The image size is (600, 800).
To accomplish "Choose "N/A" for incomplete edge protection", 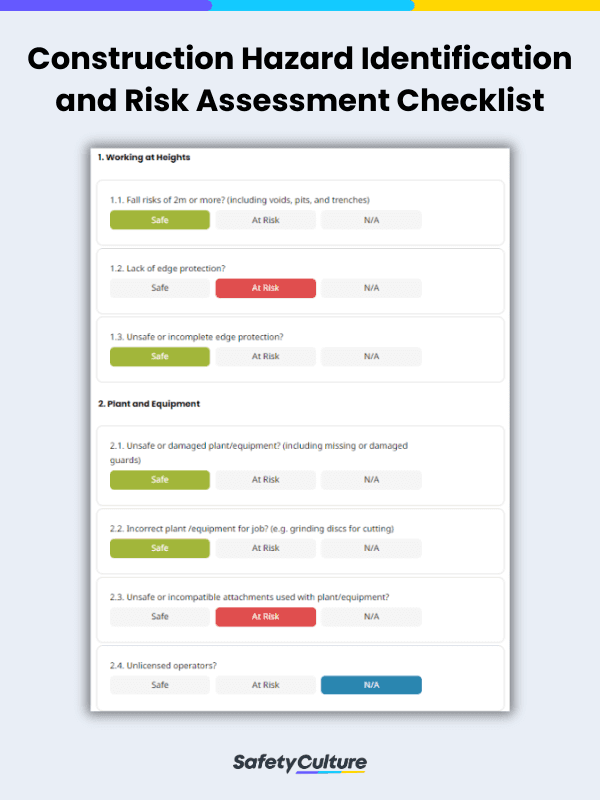I will click(x=371, y=356).
